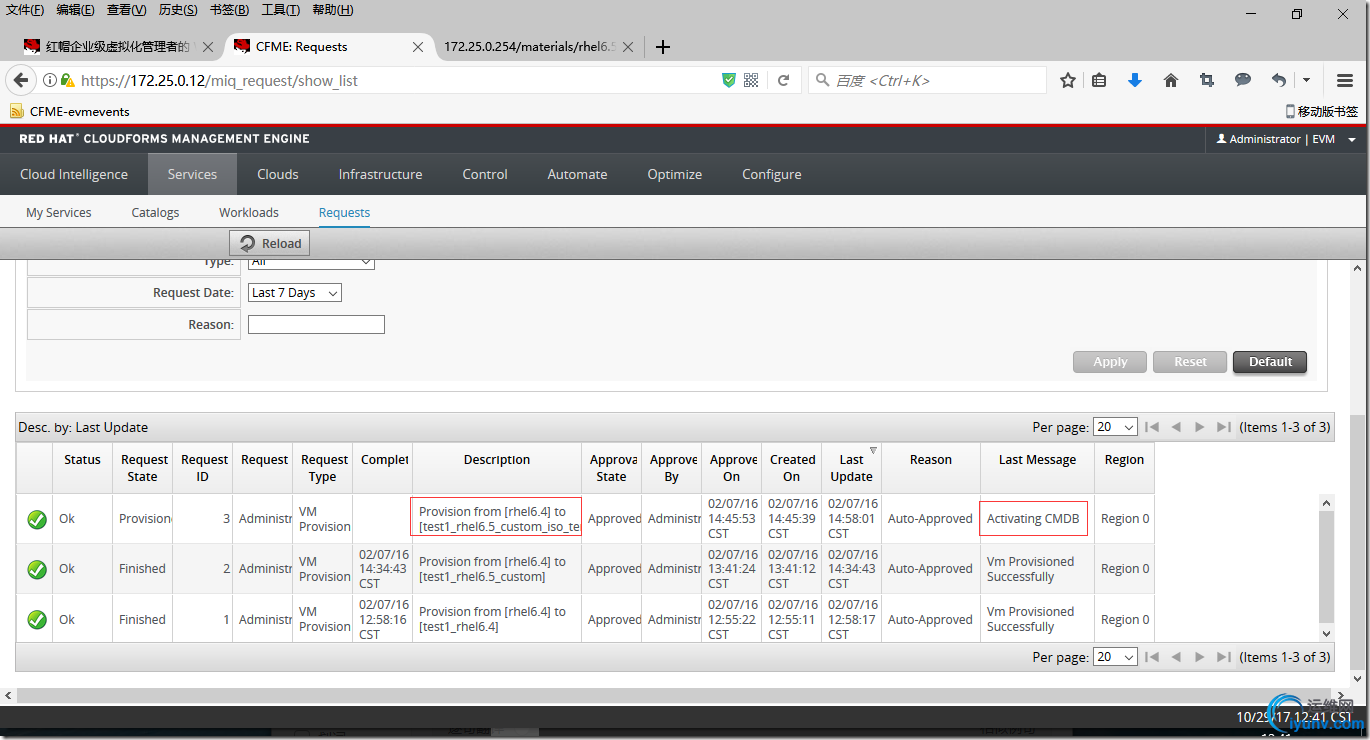Screen dimensions: 1370x740
Task: Click the table scrollbar down arrow
Action: (1327, 633)
